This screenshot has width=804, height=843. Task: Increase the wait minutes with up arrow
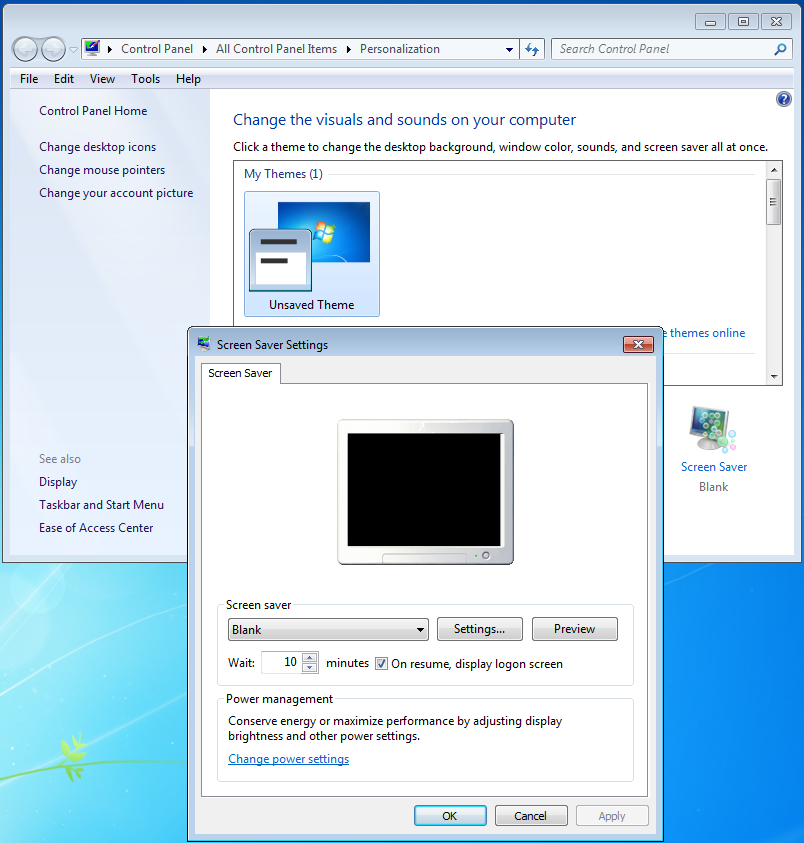(310, 658)
